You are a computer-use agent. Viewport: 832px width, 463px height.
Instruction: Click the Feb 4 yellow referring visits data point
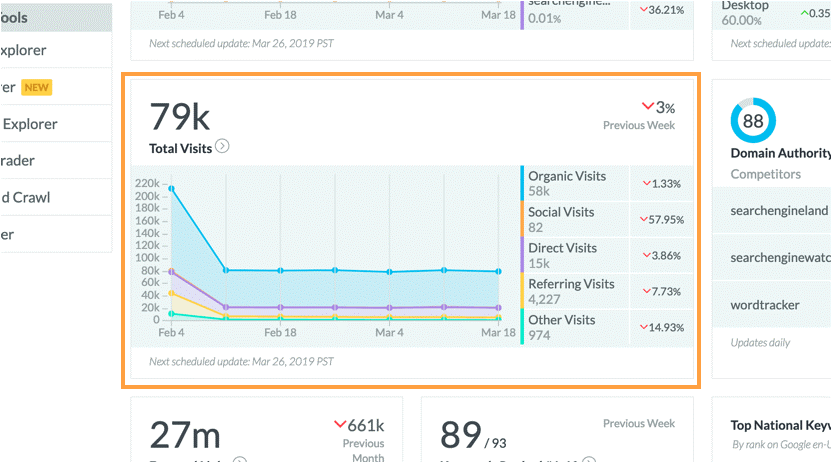(x=171, y=293)
